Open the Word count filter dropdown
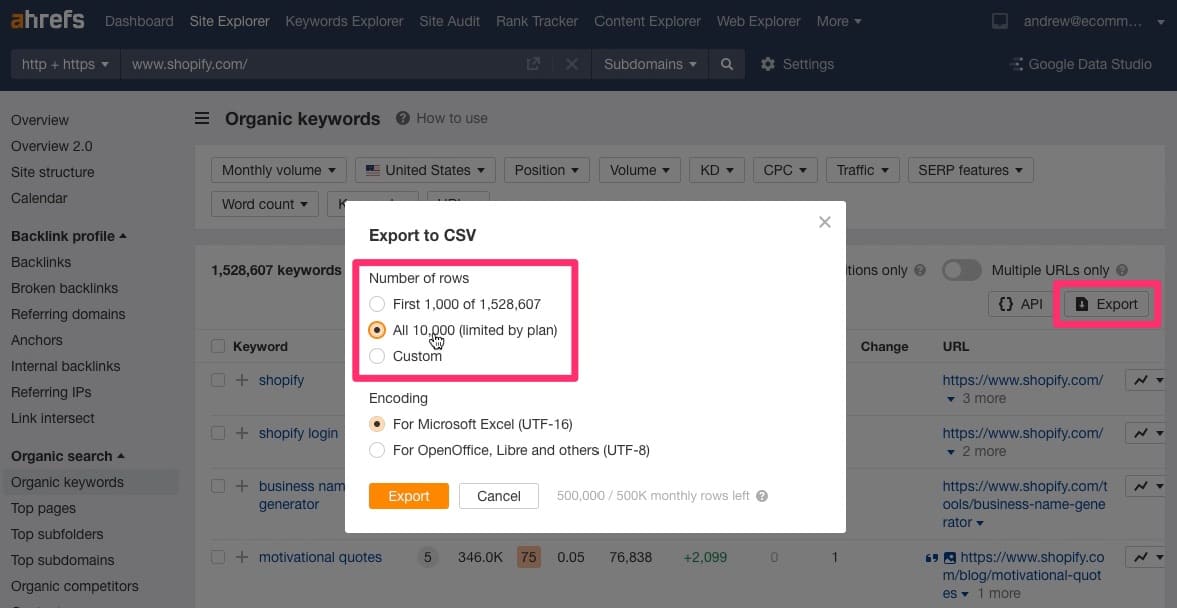Viewport: 1177px width, 608px height. point(265,204)
